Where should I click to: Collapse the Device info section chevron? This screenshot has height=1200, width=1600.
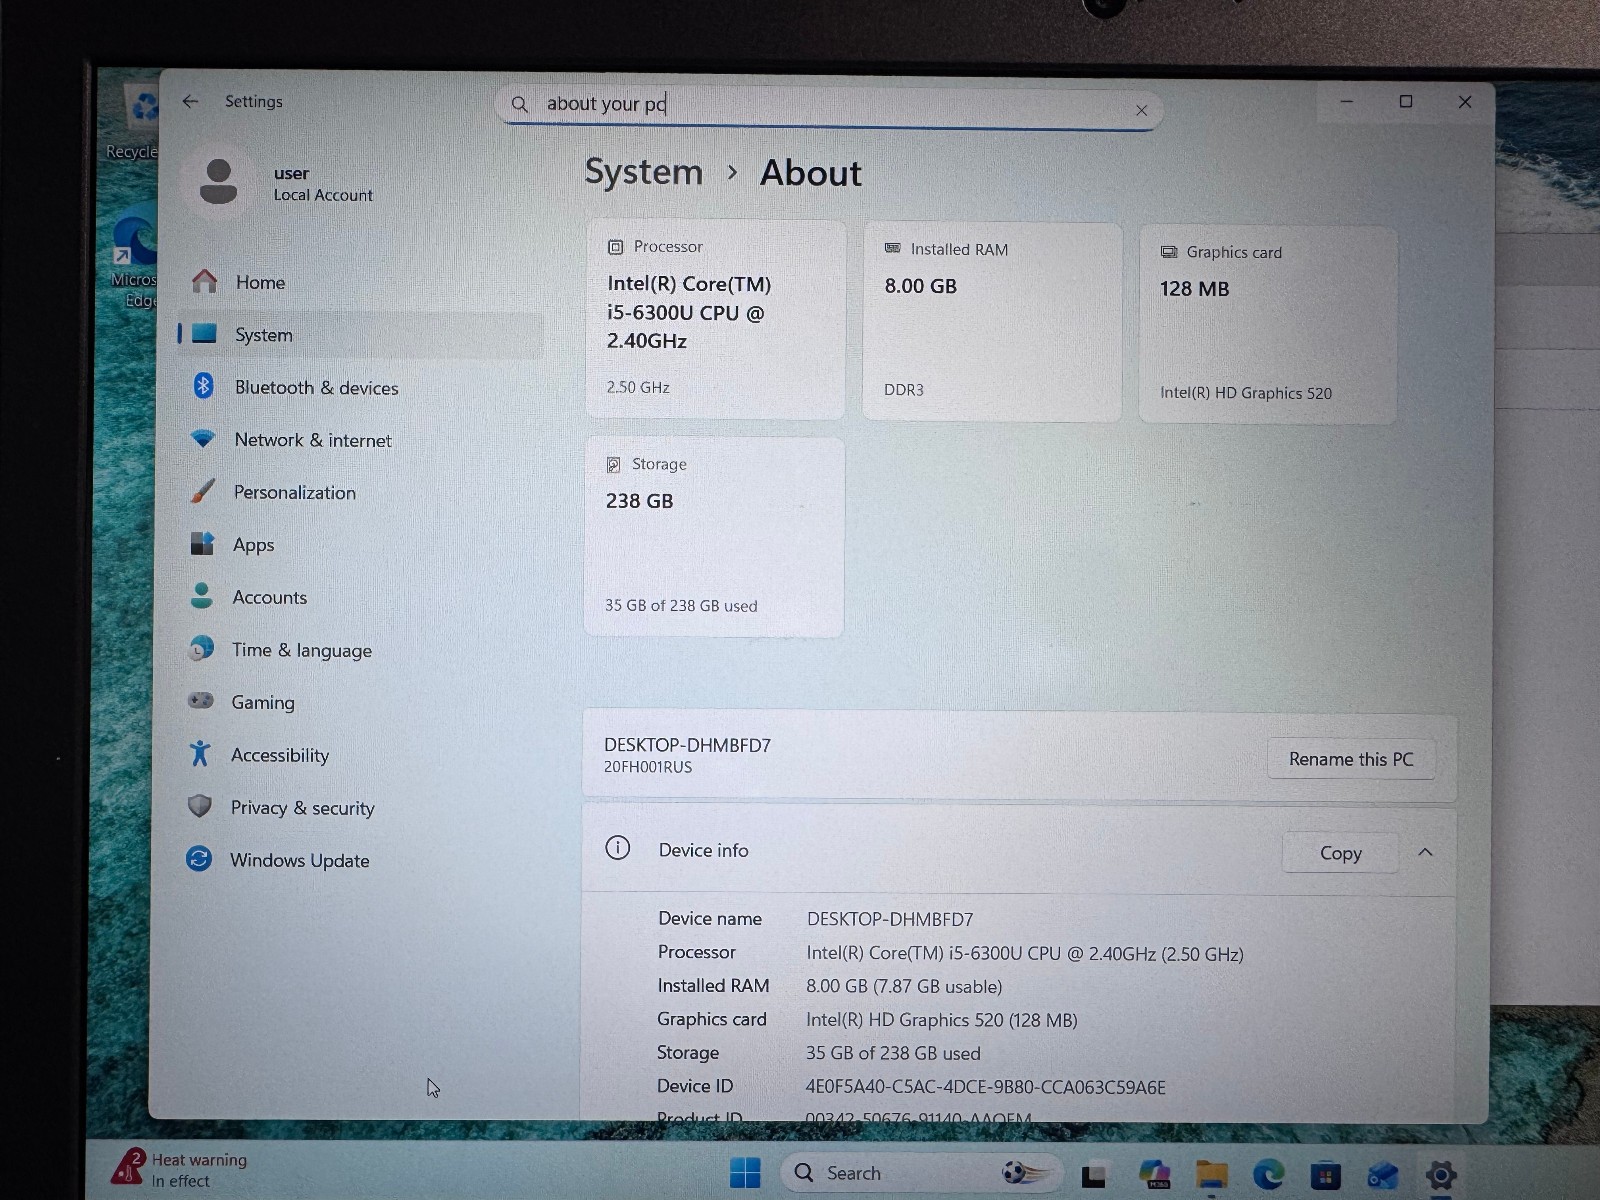pos(1425,852)
